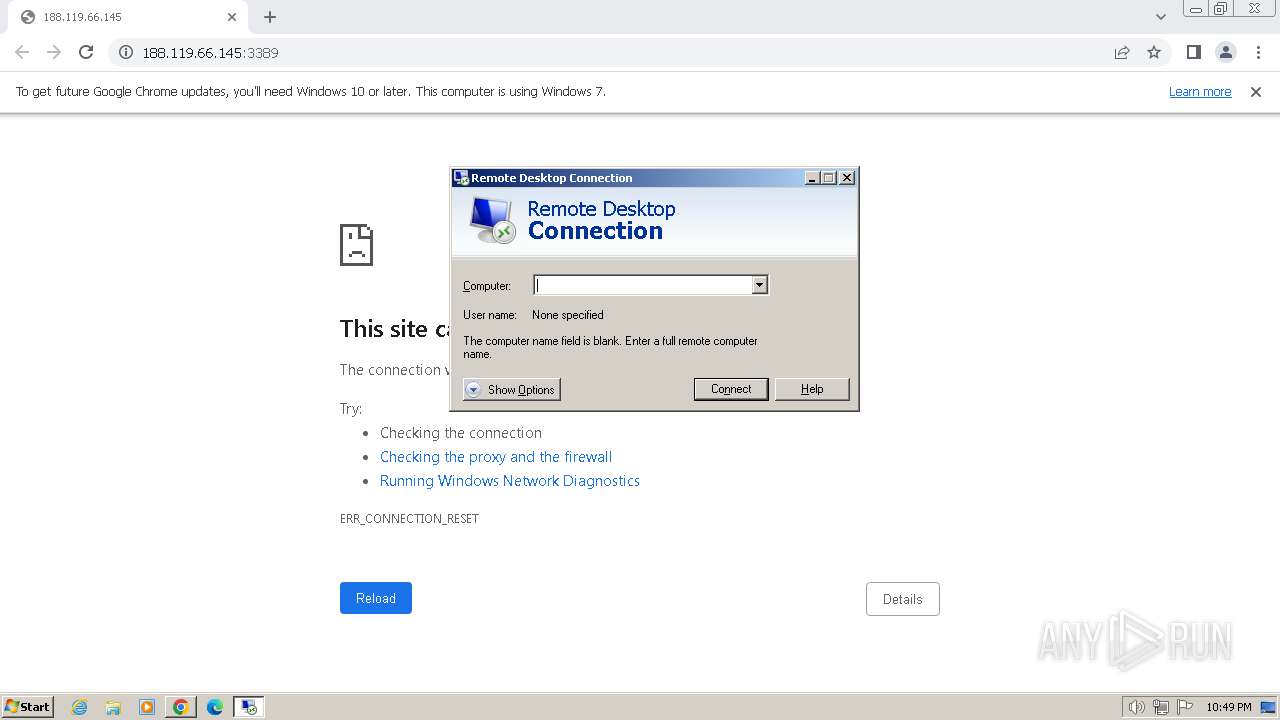Minimize the Remote Desktop Connection dialog
Screen dimensions: 1280x720
[x=813, y=178]
